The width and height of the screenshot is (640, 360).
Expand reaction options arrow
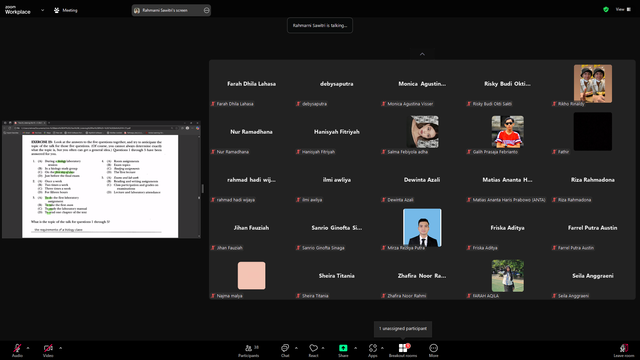[323, 348]
